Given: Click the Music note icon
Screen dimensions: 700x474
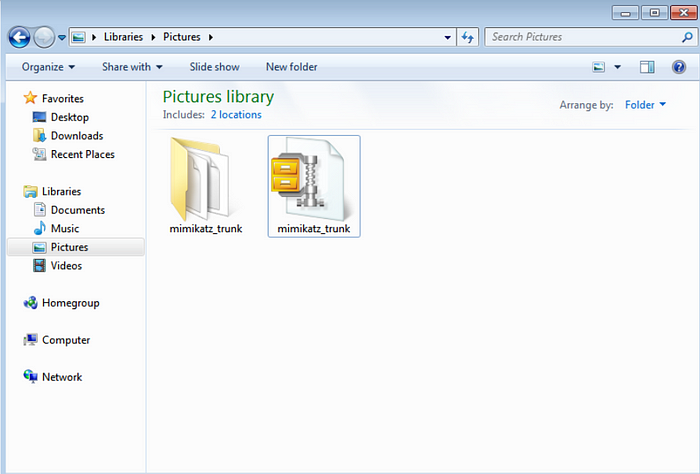Looking at the screenshot, I should click(39, 228).
